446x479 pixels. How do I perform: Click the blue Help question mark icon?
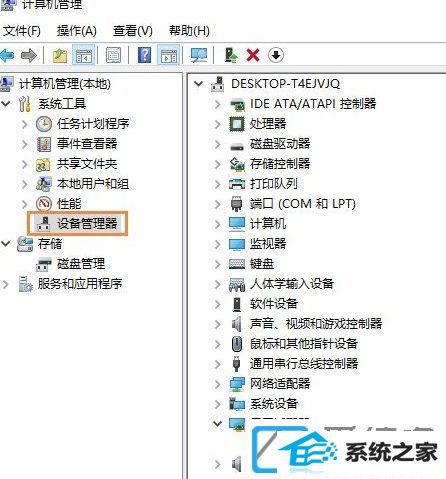point(144,55)
